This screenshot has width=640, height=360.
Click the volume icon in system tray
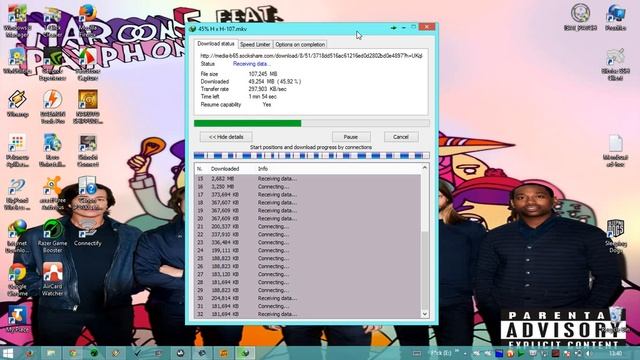tap(588, 353)
